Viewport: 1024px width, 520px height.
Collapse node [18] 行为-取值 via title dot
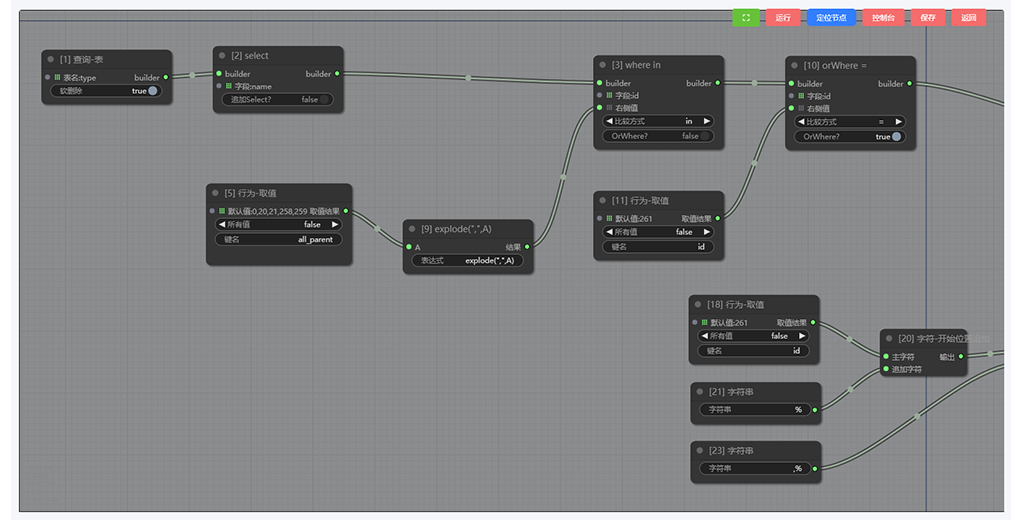[697, 304]
